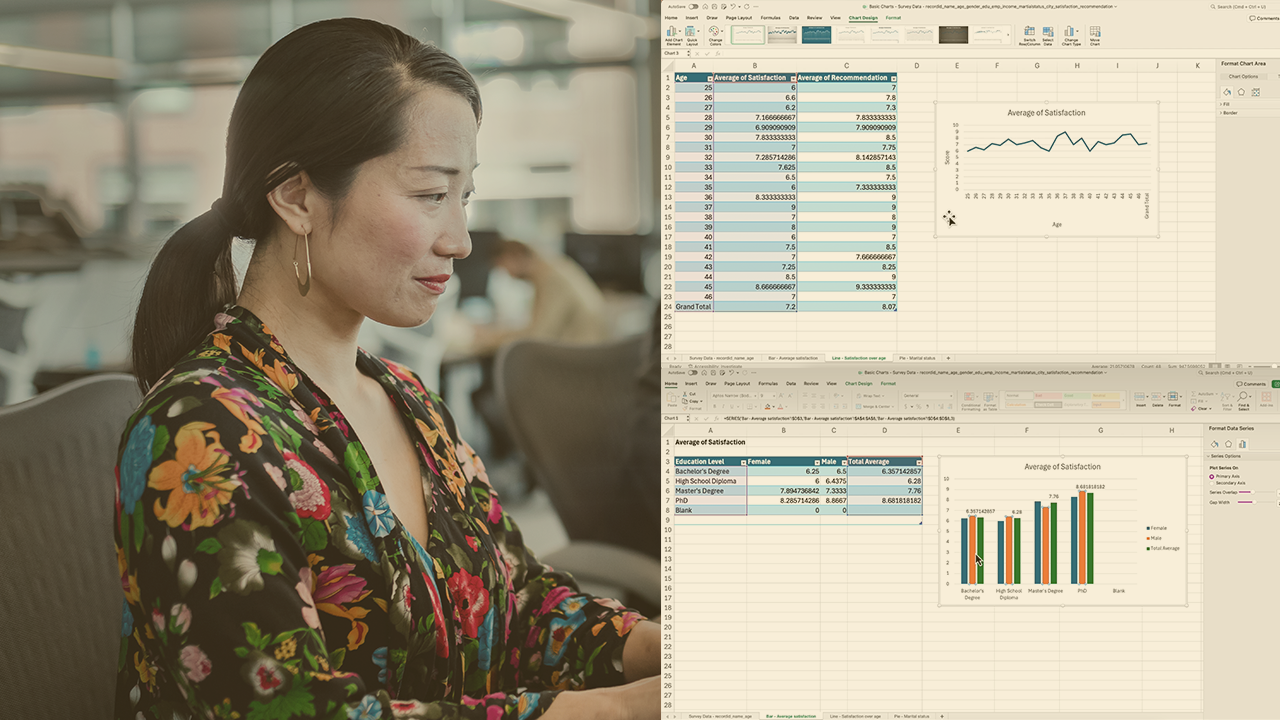The image size is (1280, 720).
Task: Click Chart Options in Format Chart Area pane
Action: click(x=1243, y=76)
